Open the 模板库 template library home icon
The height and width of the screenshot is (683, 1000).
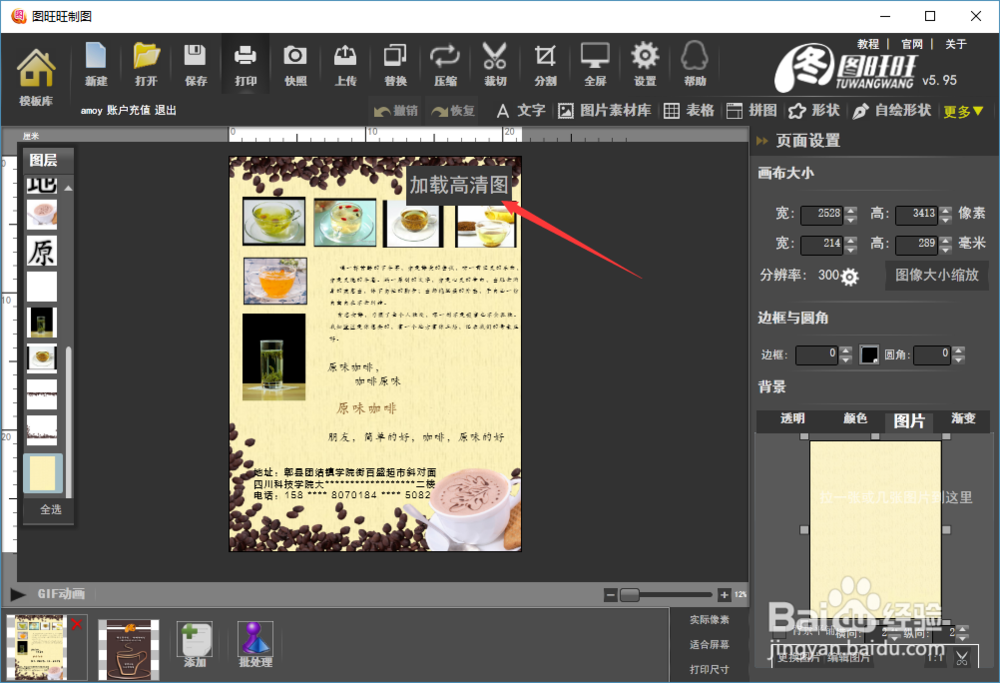36,77
